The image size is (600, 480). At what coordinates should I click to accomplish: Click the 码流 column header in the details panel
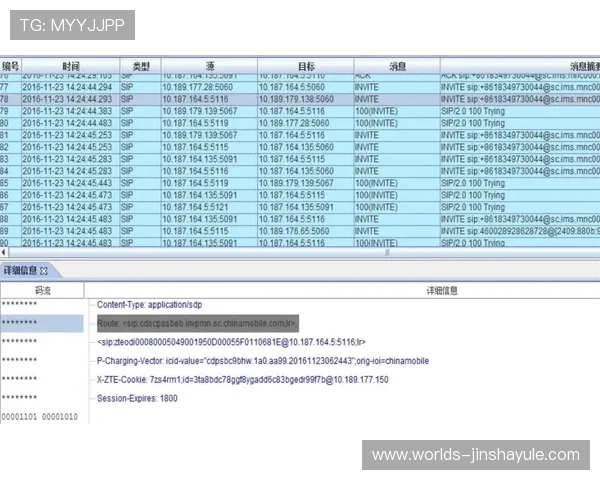click(43, 290)
